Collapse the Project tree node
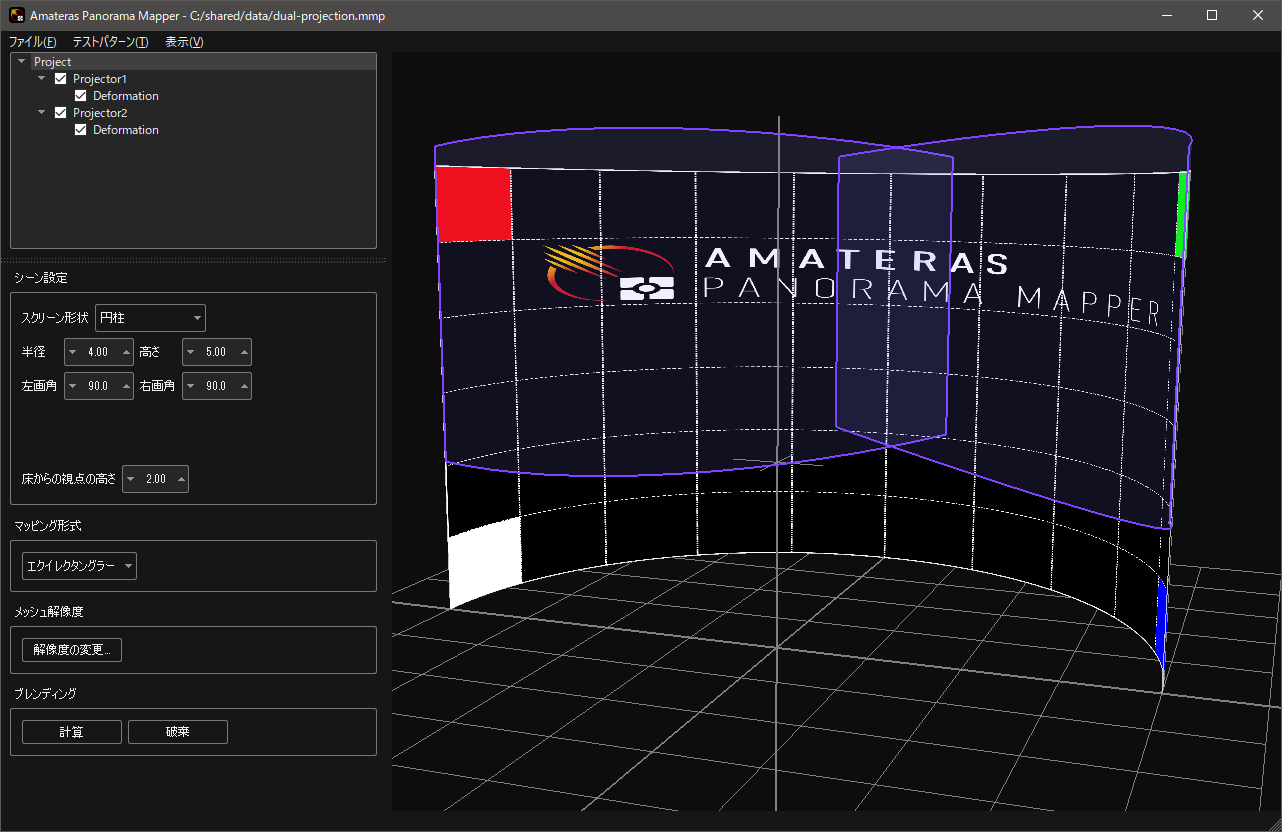The image size is (1282, 832). [x=22, y=62]
